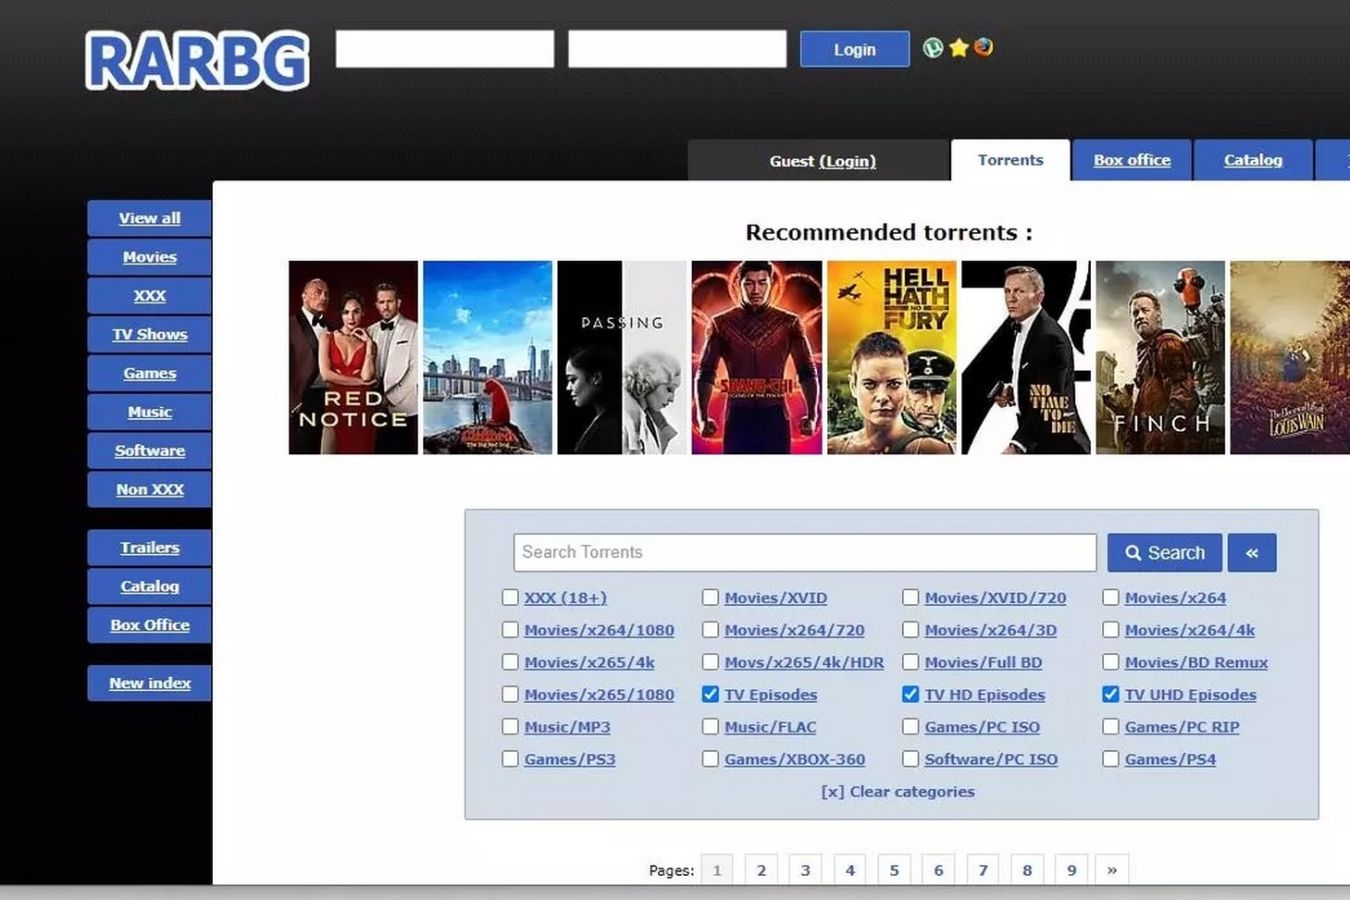The height and width of the screenshot is (900, 1350).
Task: Open the Box office tab
Action: click(1132, 160)
